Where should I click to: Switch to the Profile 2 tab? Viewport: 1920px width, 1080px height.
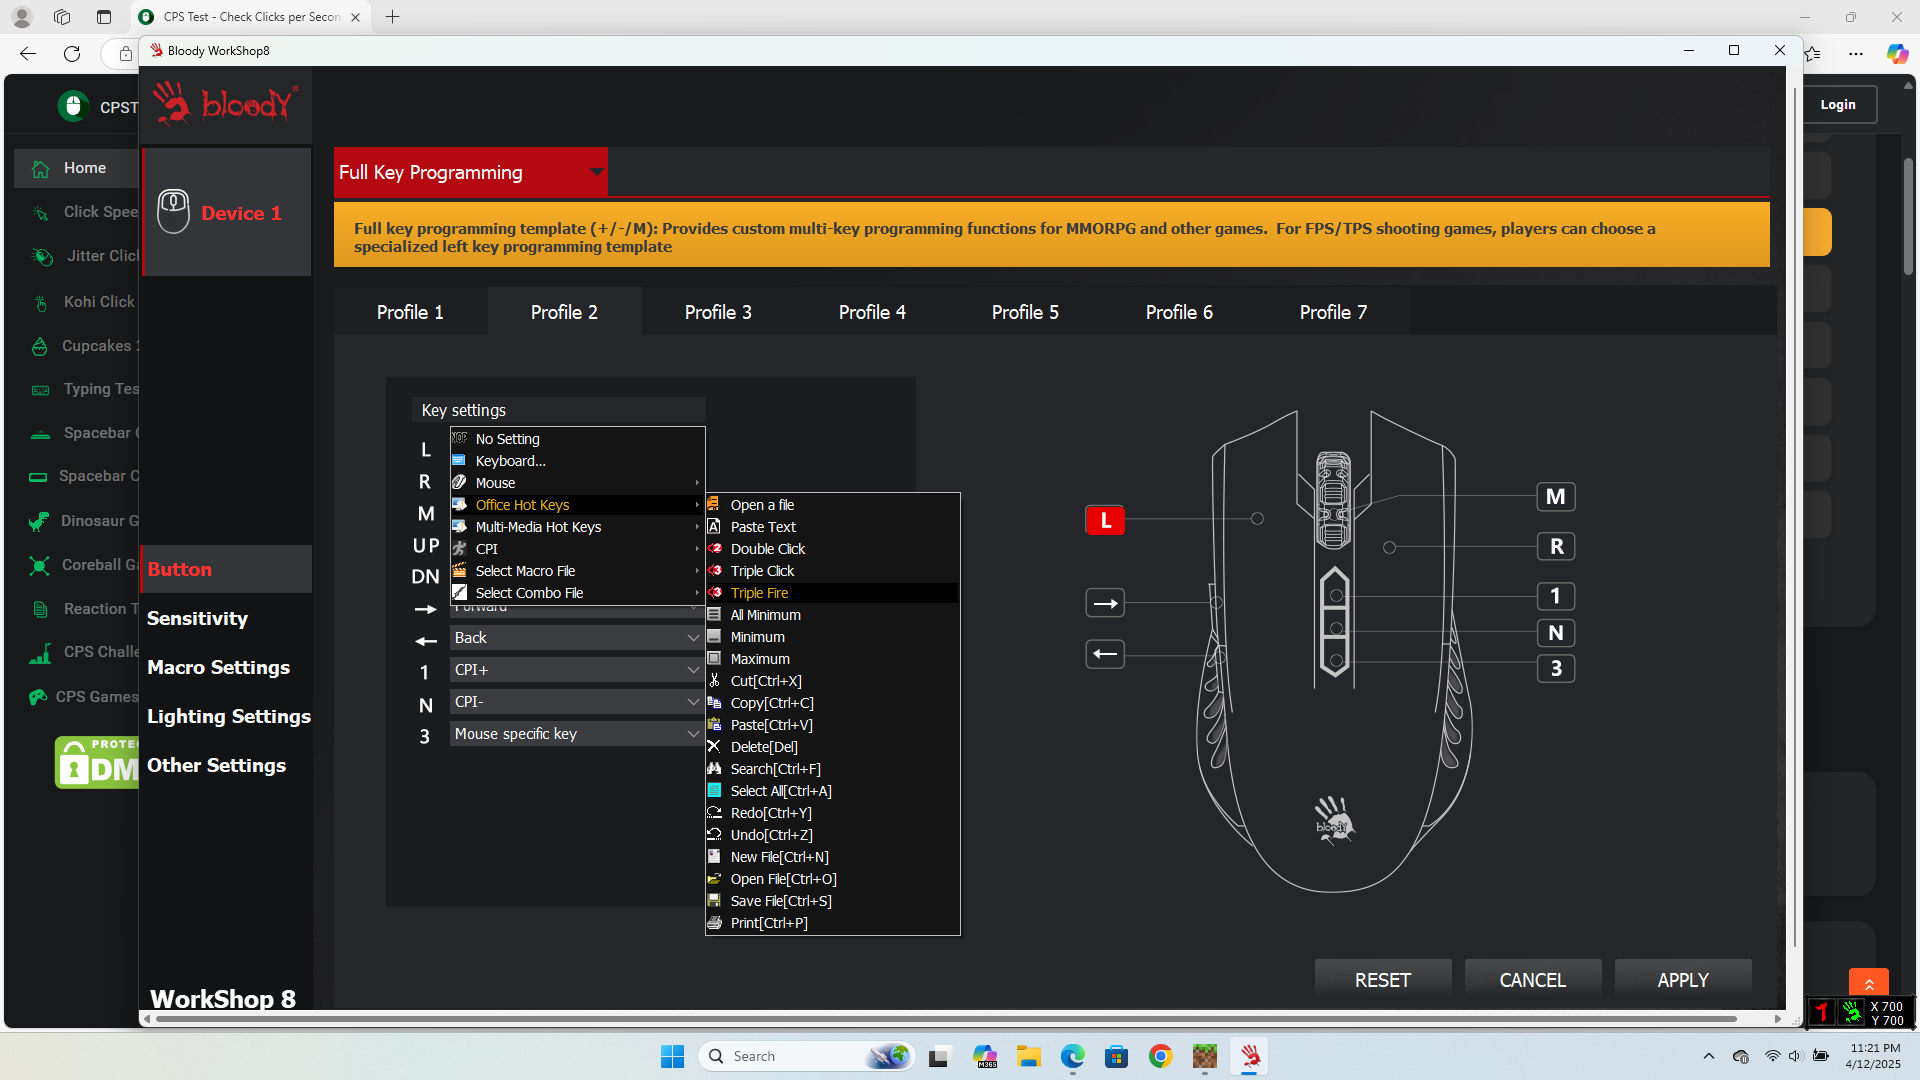pos(564,312)
